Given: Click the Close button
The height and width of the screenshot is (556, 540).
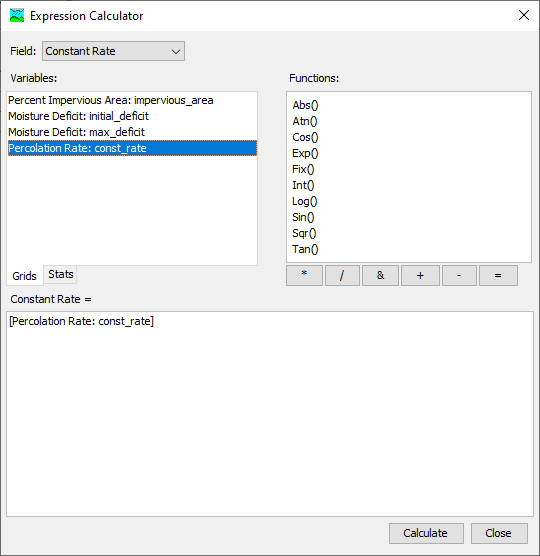Looking at the screenshot, I should 499,533.
